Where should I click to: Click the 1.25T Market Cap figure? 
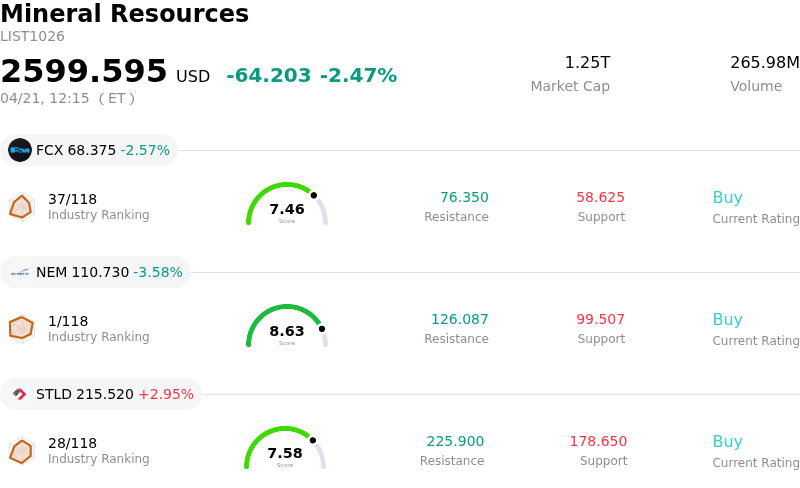[x=587, y=63]
